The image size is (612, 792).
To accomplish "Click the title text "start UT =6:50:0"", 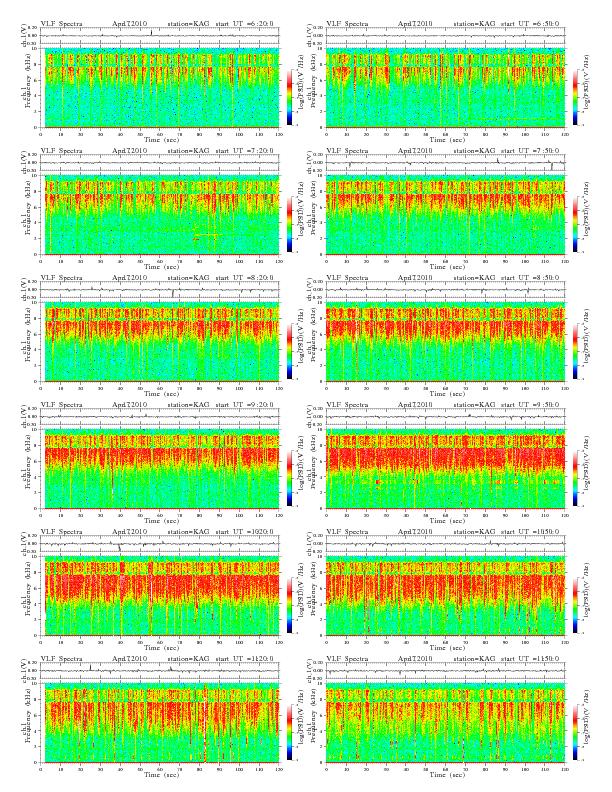I will 530,23.
